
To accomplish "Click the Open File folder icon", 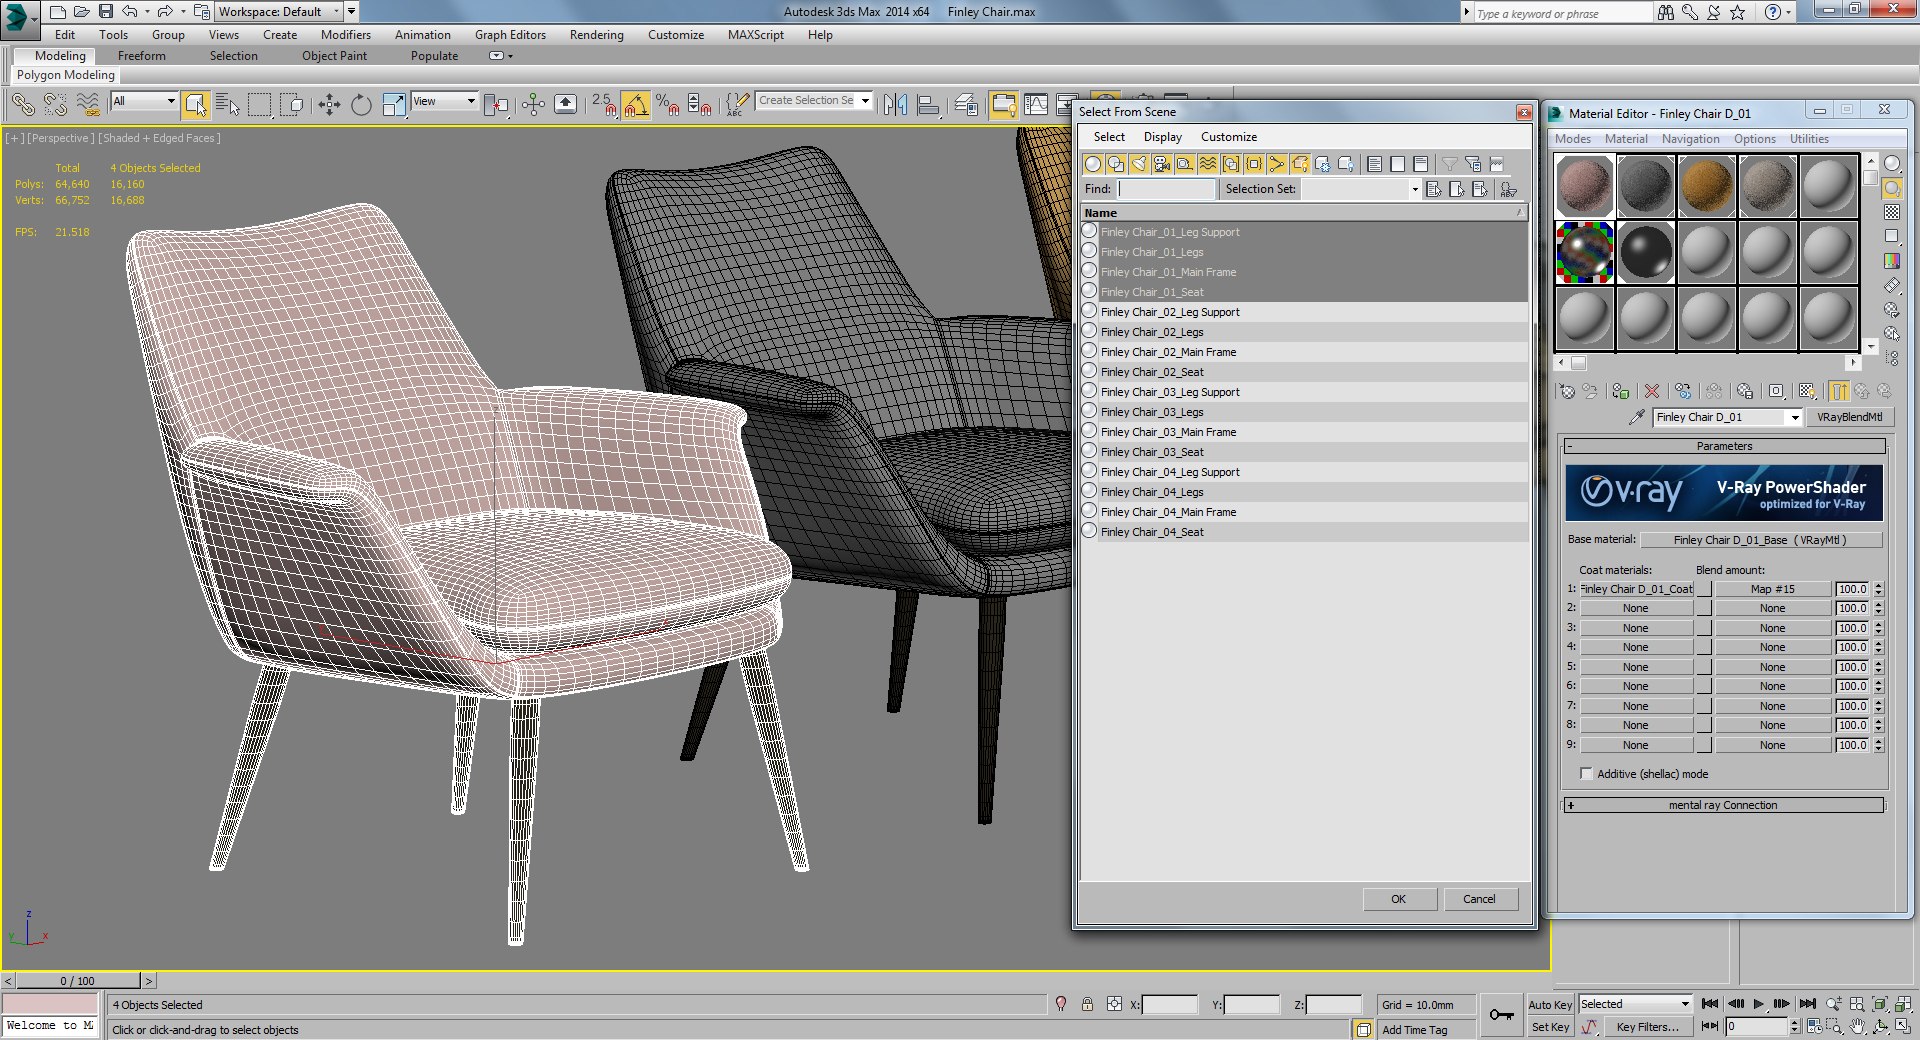I will click(82, 12).
